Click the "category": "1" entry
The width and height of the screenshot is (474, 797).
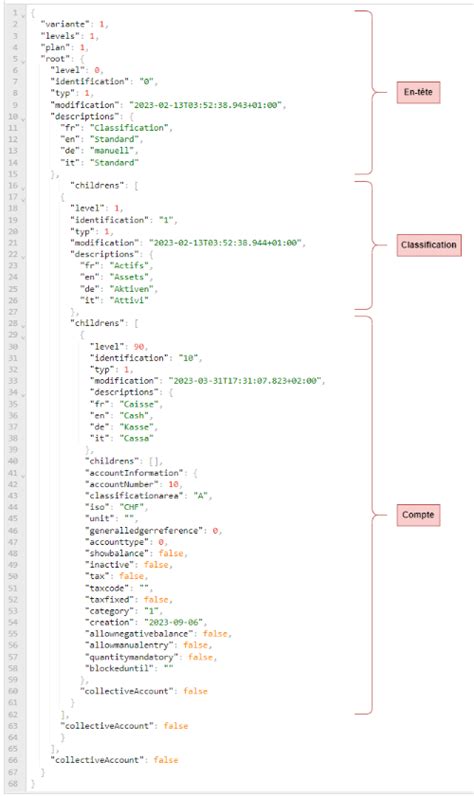pyautogui.click(x=124, y=611)
